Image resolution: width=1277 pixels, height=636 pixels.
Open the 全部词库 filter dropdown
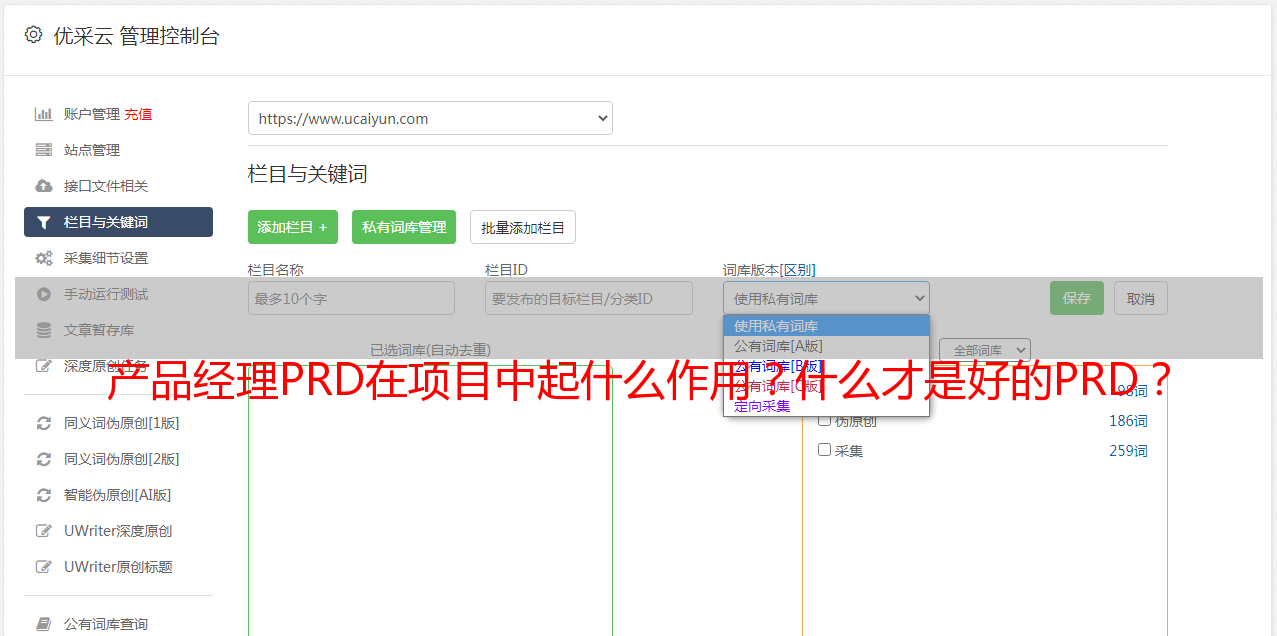click(985, 350)
